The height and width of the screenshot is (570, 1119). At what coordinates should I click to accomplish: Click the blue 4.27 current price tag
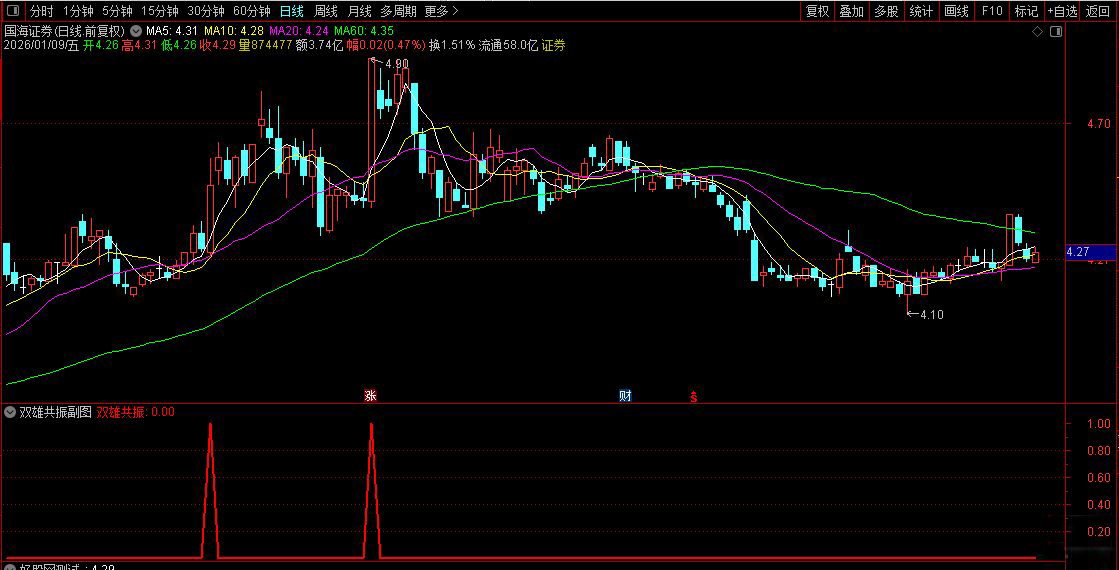tap(1090, 252)
